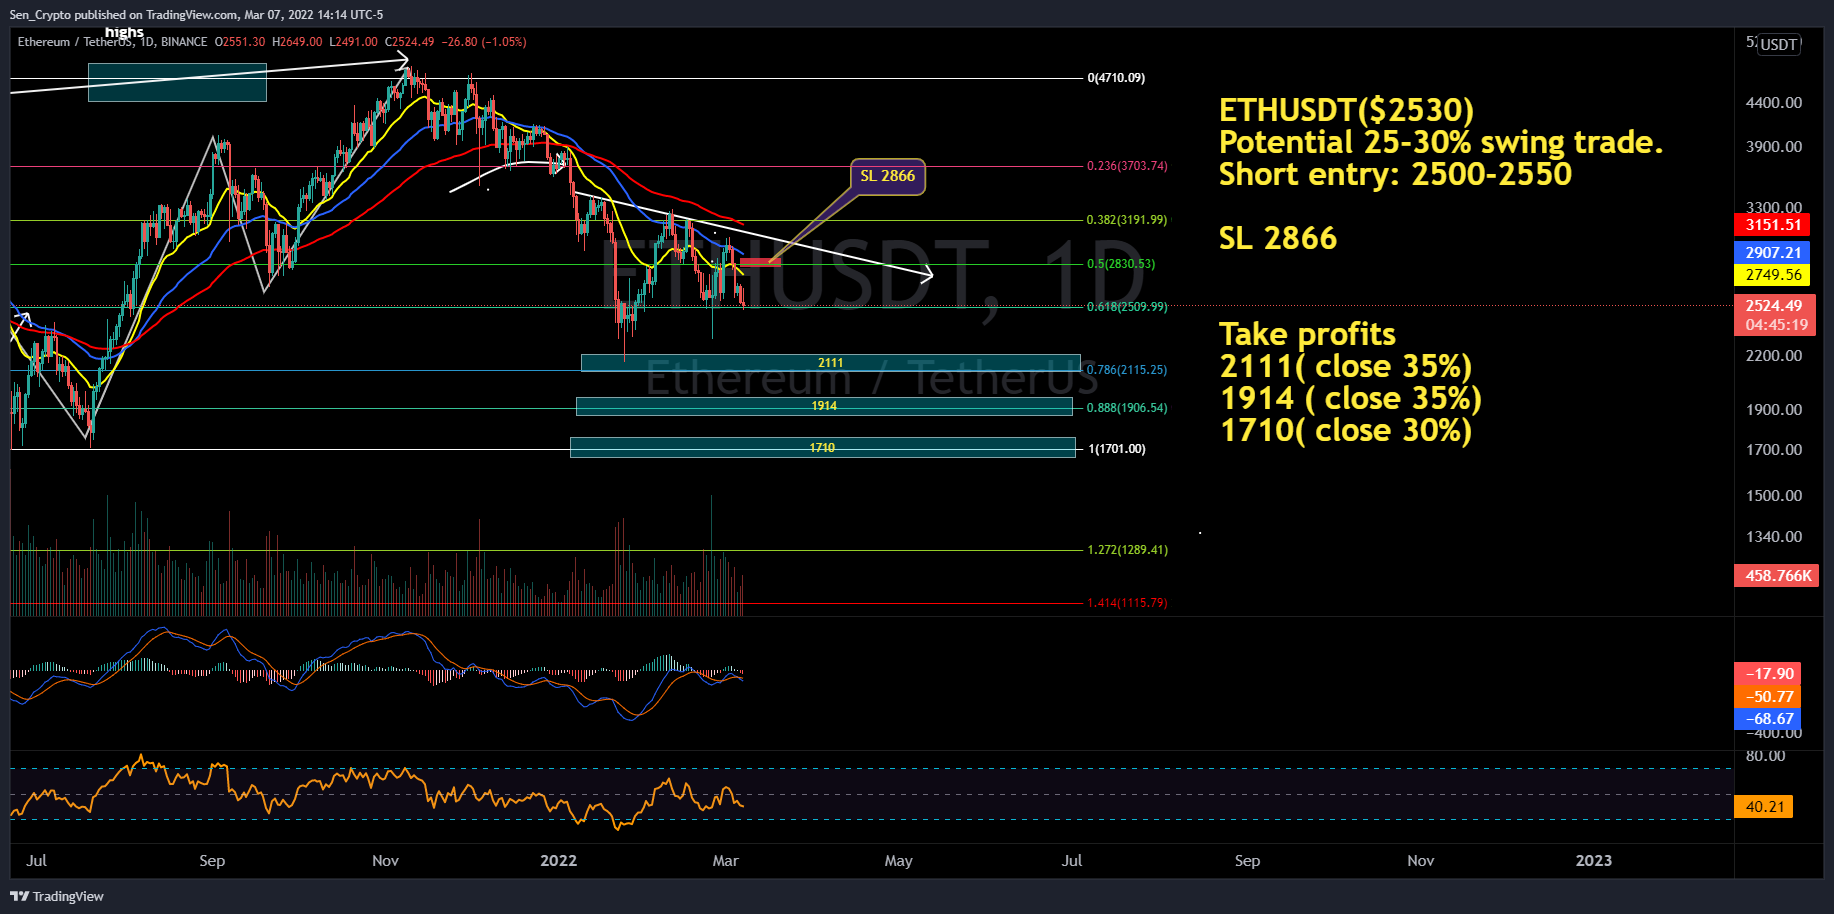
Task: Click '1914 ( close 35%)' annotation line
Action: (1350, 398)
